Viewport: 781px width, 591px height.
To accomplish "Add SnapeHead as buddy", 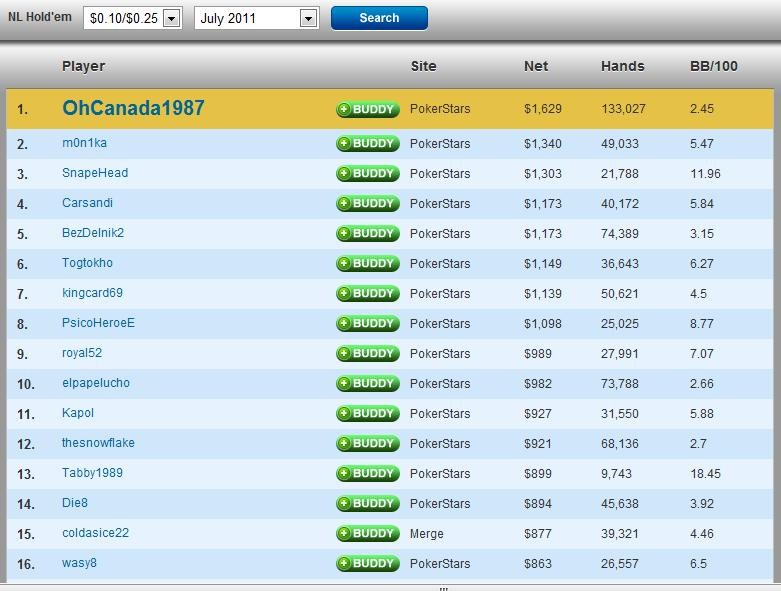I will coord(368,173).
